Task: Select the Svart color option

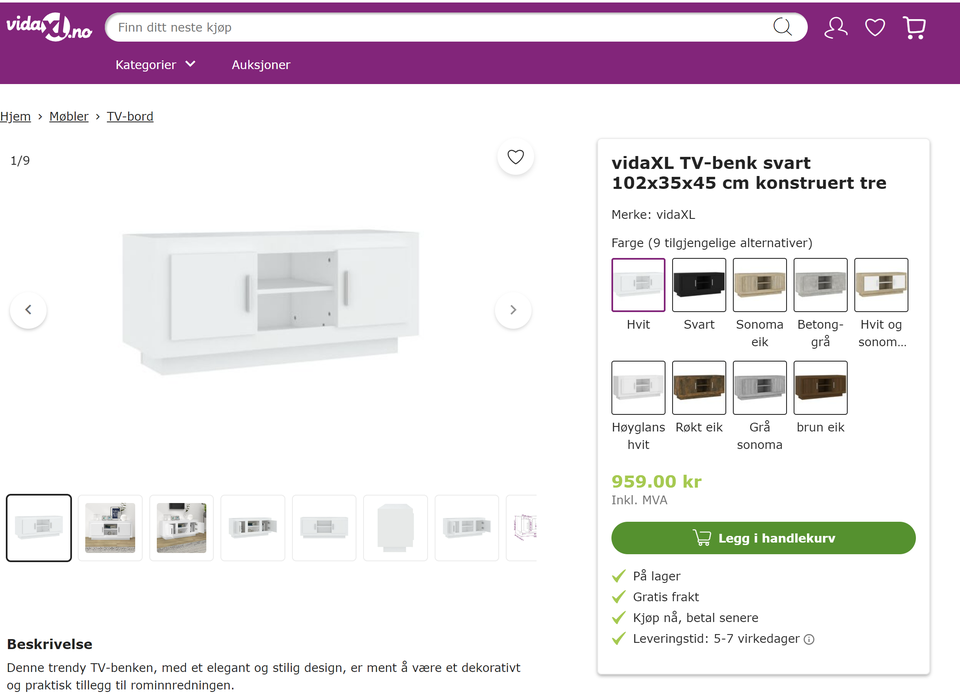Action: tap(699, 285)
